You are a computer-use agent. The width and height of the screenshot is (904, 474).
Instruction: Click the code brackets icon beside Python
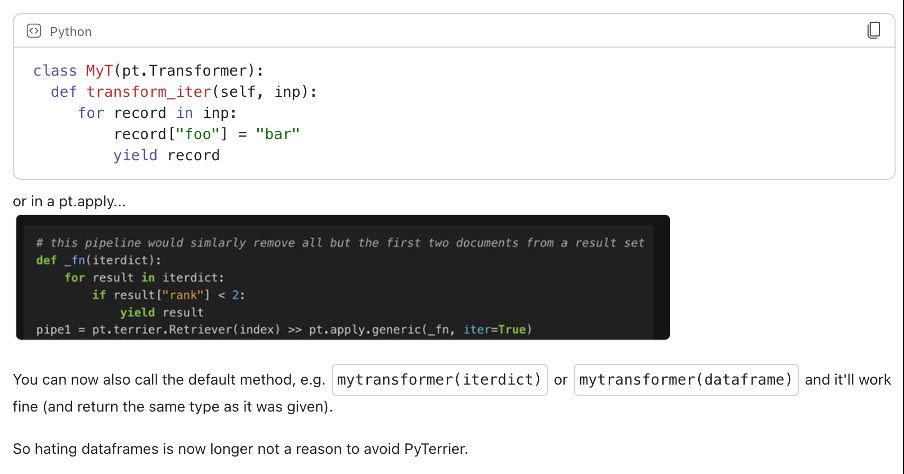(34, 31)
